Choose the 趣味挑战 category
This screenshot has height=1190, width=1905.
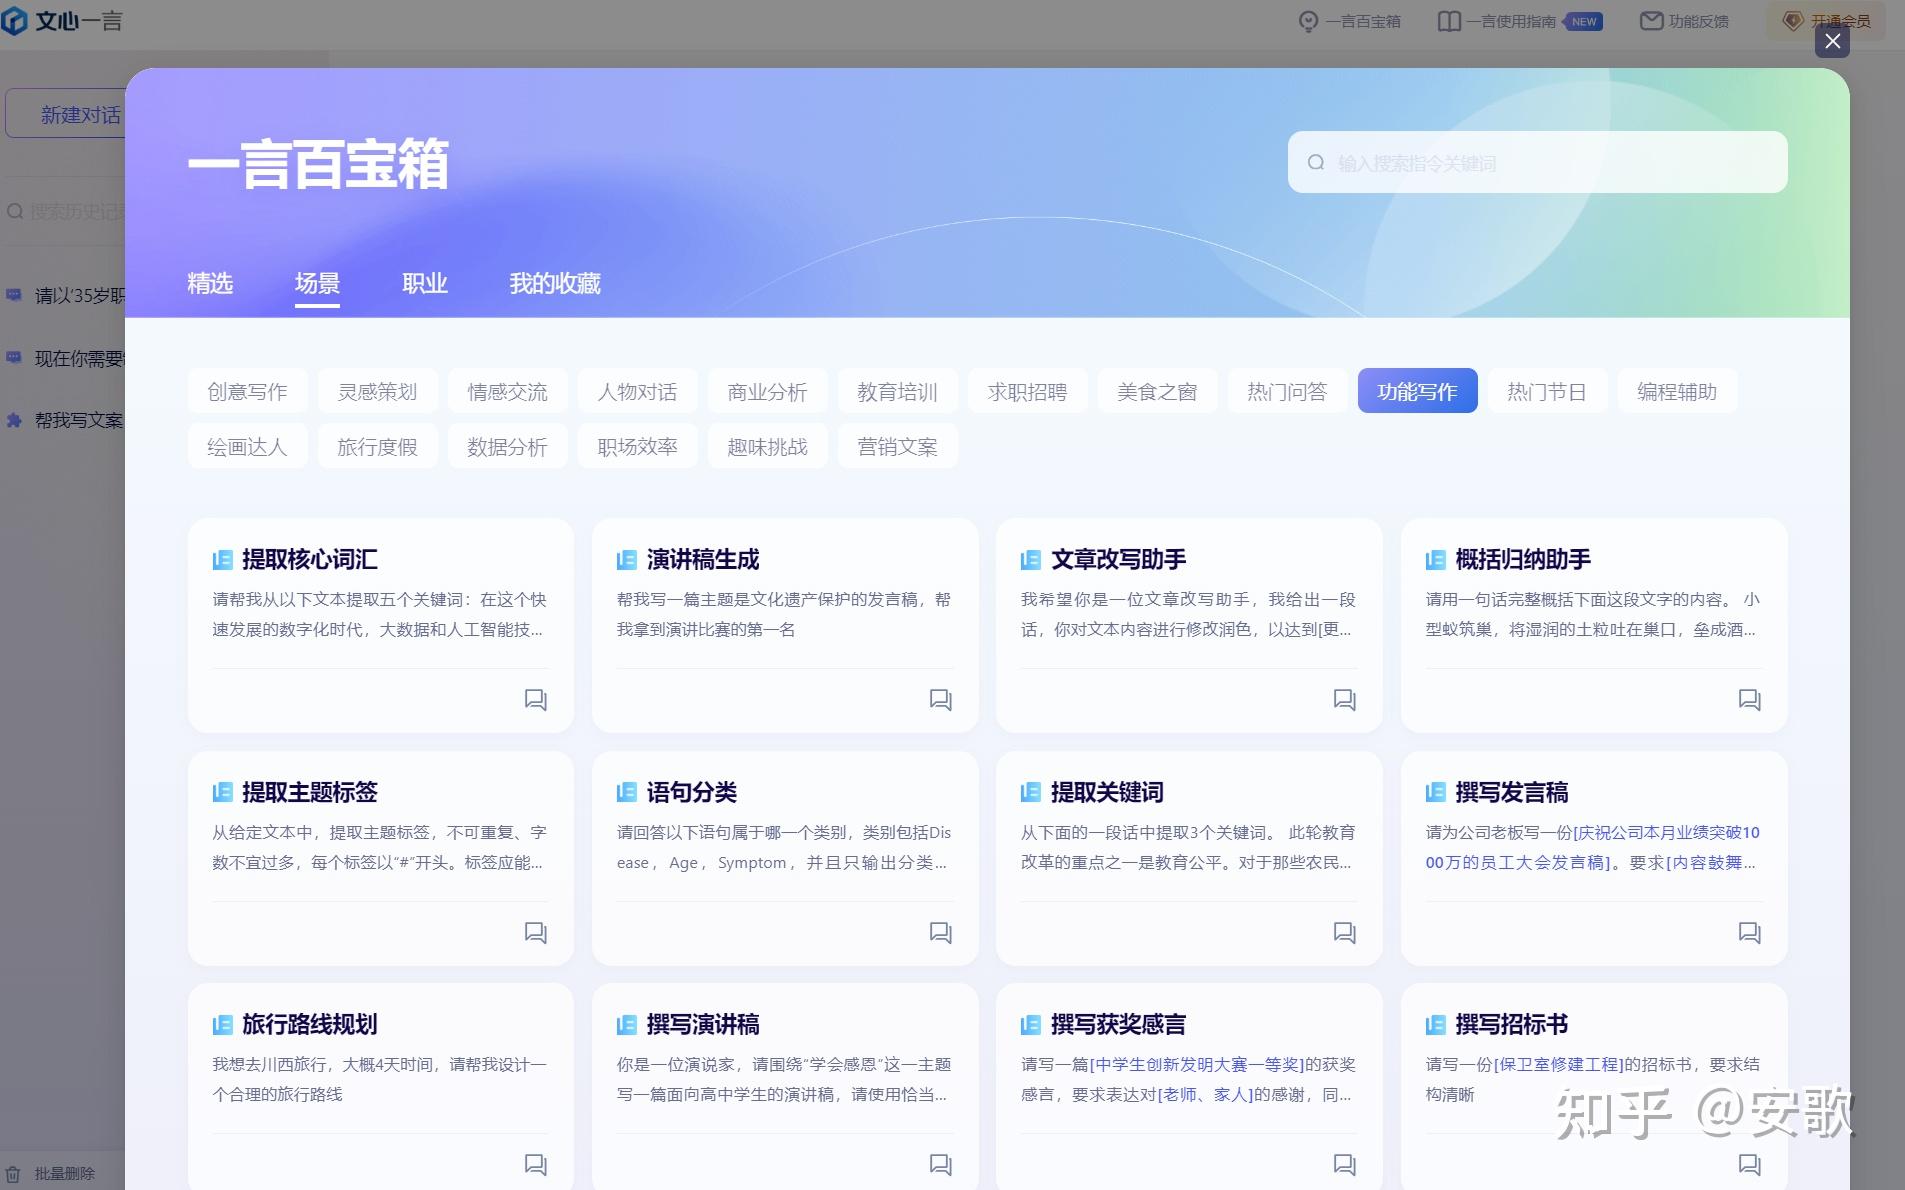pos(767,446)
